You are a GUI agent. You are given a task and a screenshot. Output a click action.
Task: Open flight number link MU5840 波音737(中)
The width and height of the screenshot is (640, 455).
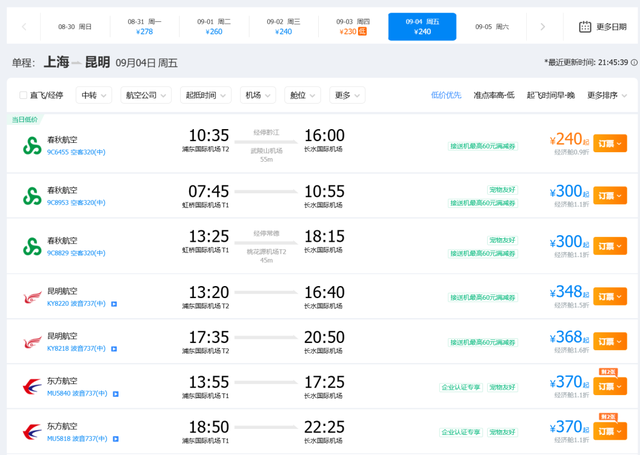(x=77, y=393)
